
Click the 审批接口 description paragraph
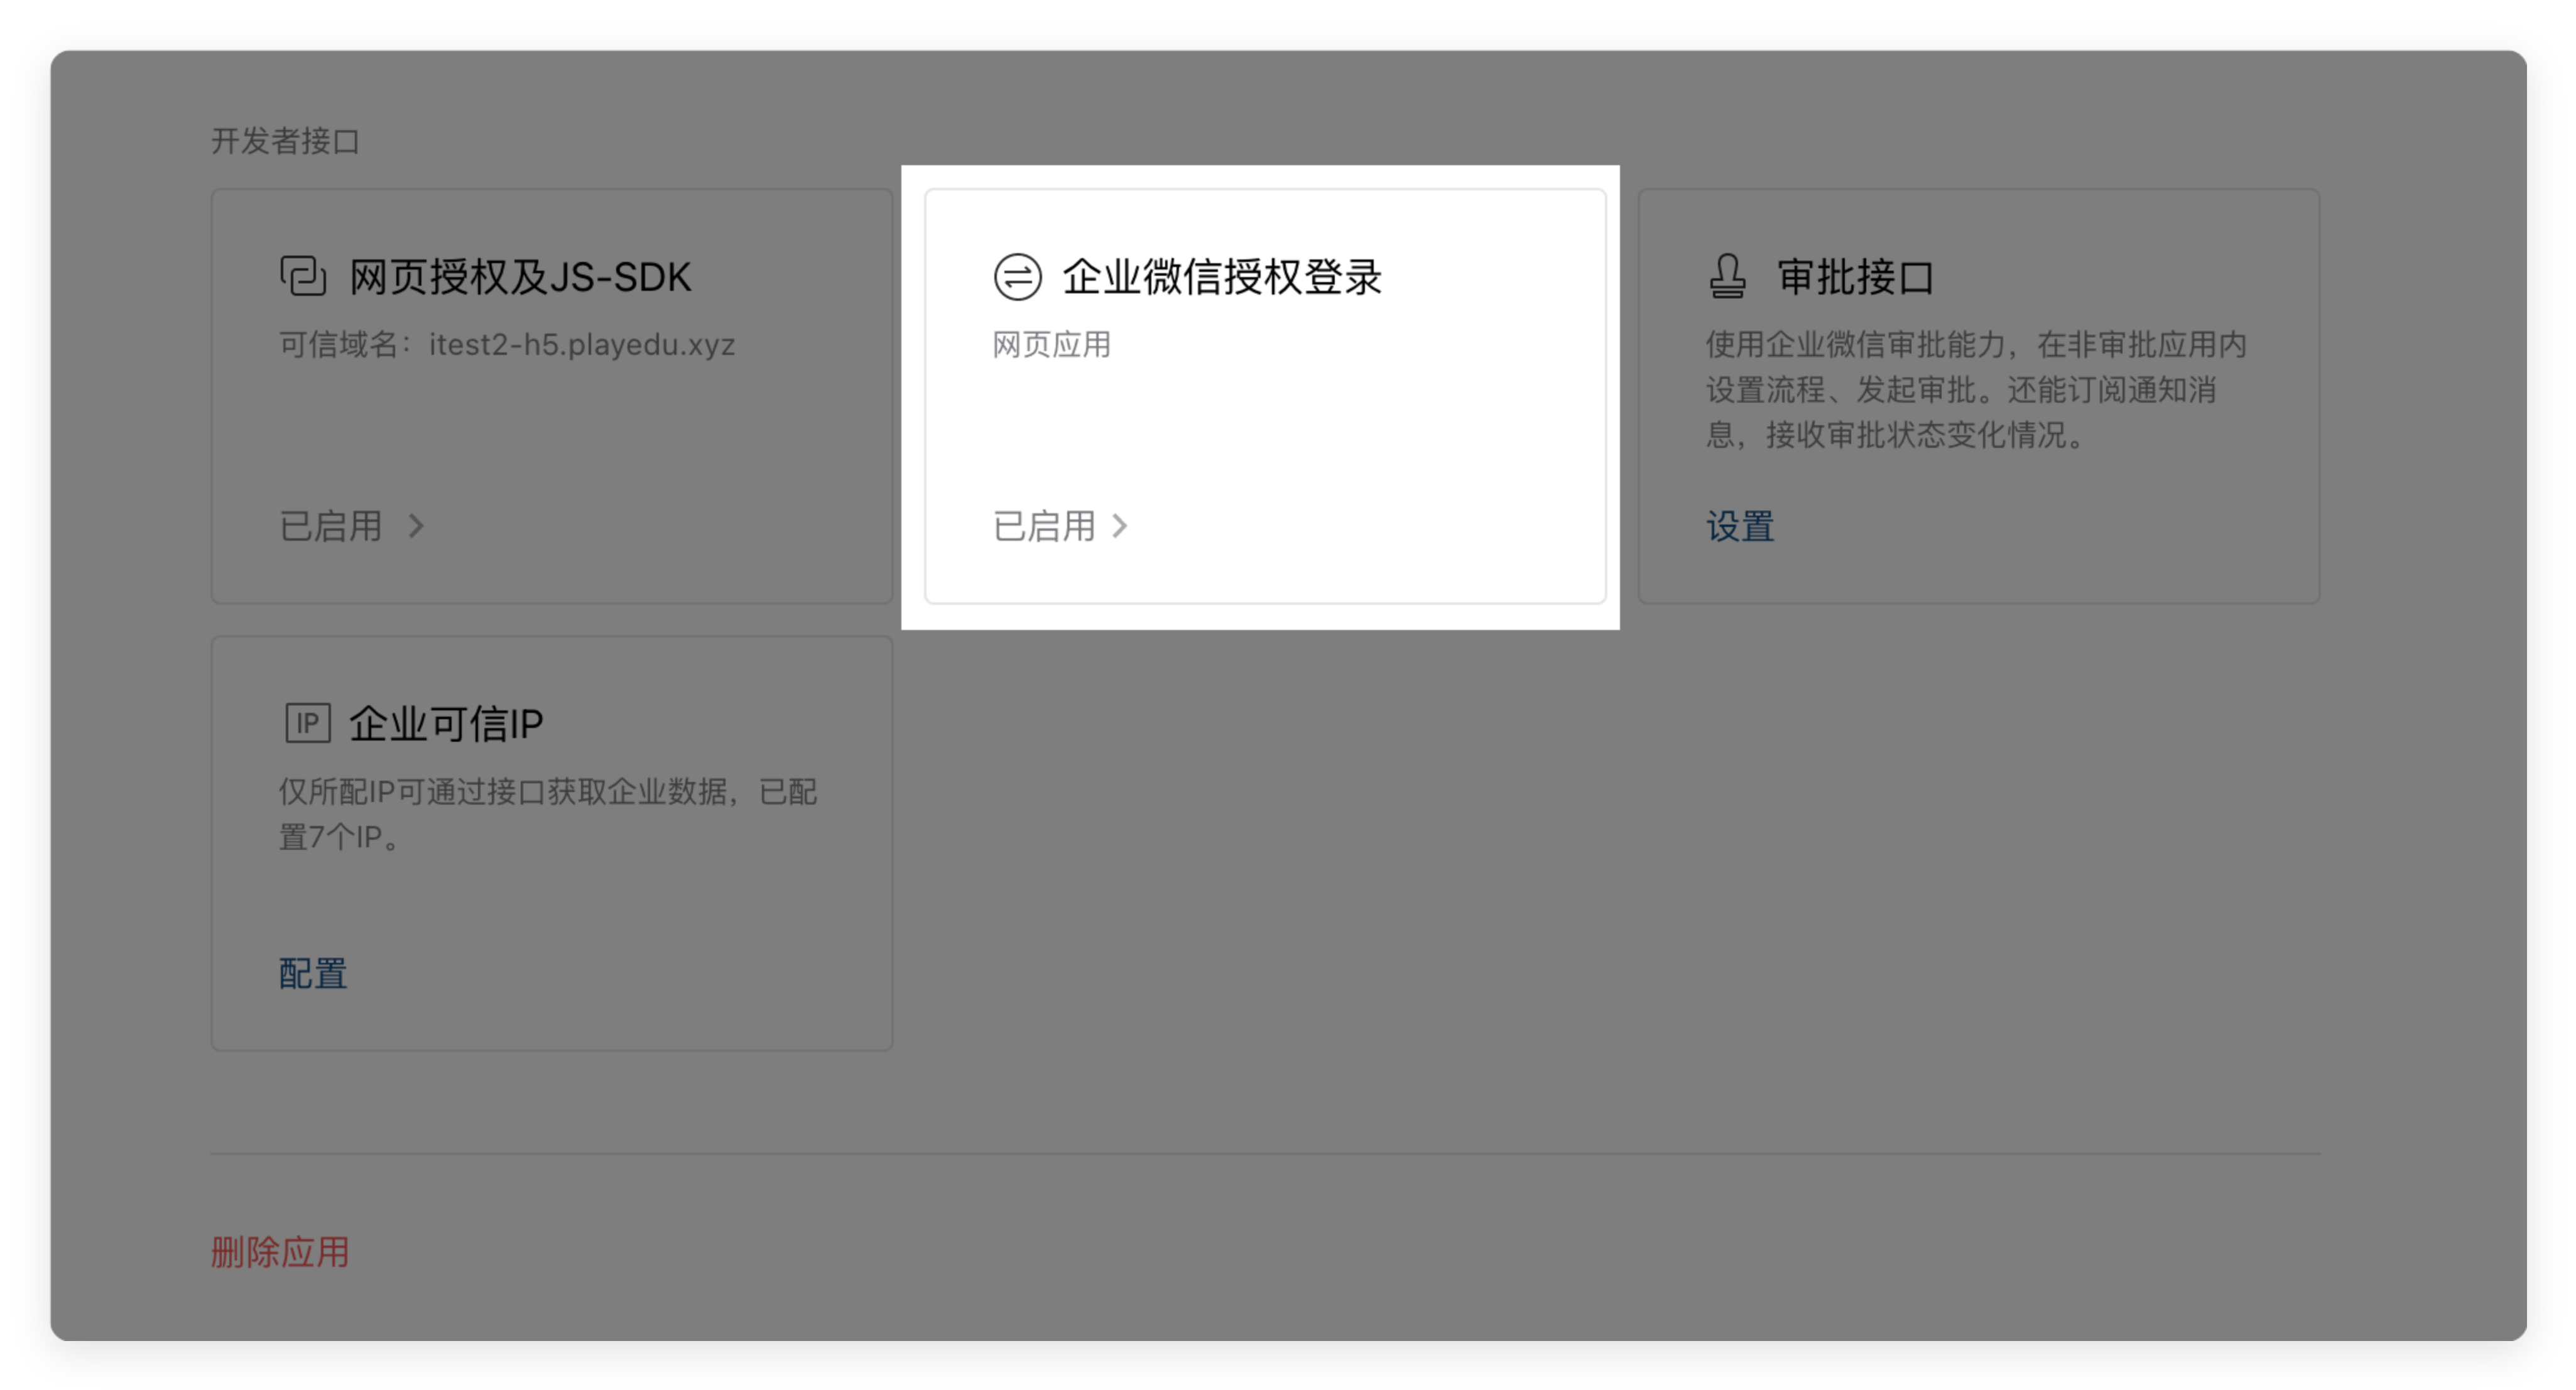point(1975,390)
